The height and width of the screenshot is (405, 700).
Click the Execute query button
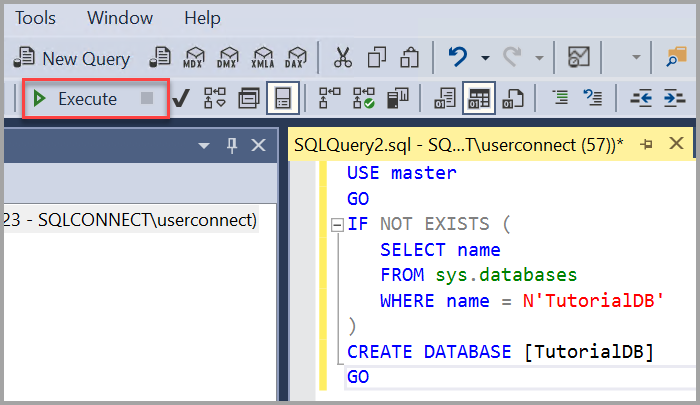pos(76,99)
